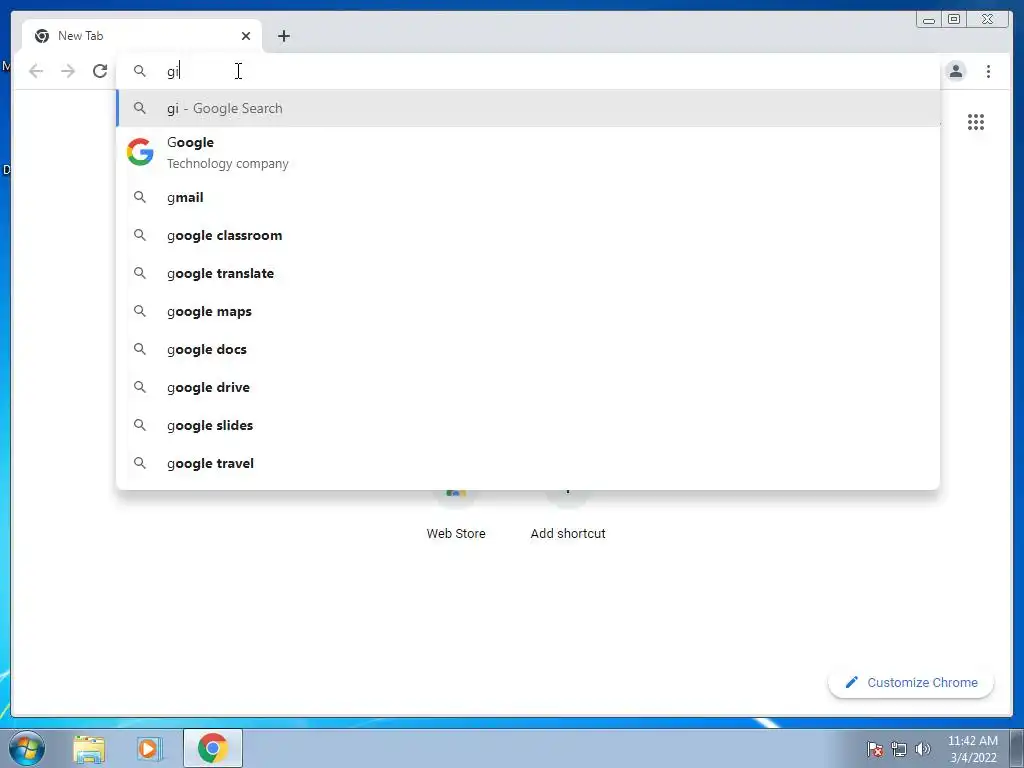Image resolution: width=1024 pixels, height=768 pixels.
Task: Click the back navigation arrow
Action: [36, 71]
